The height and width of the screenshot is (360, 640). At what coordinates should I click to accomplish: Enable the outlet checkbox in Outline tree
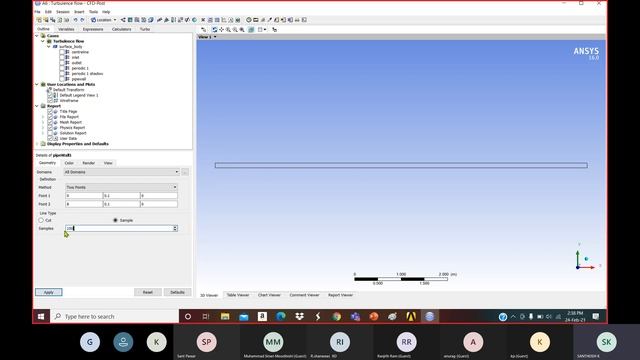(62, 63)
